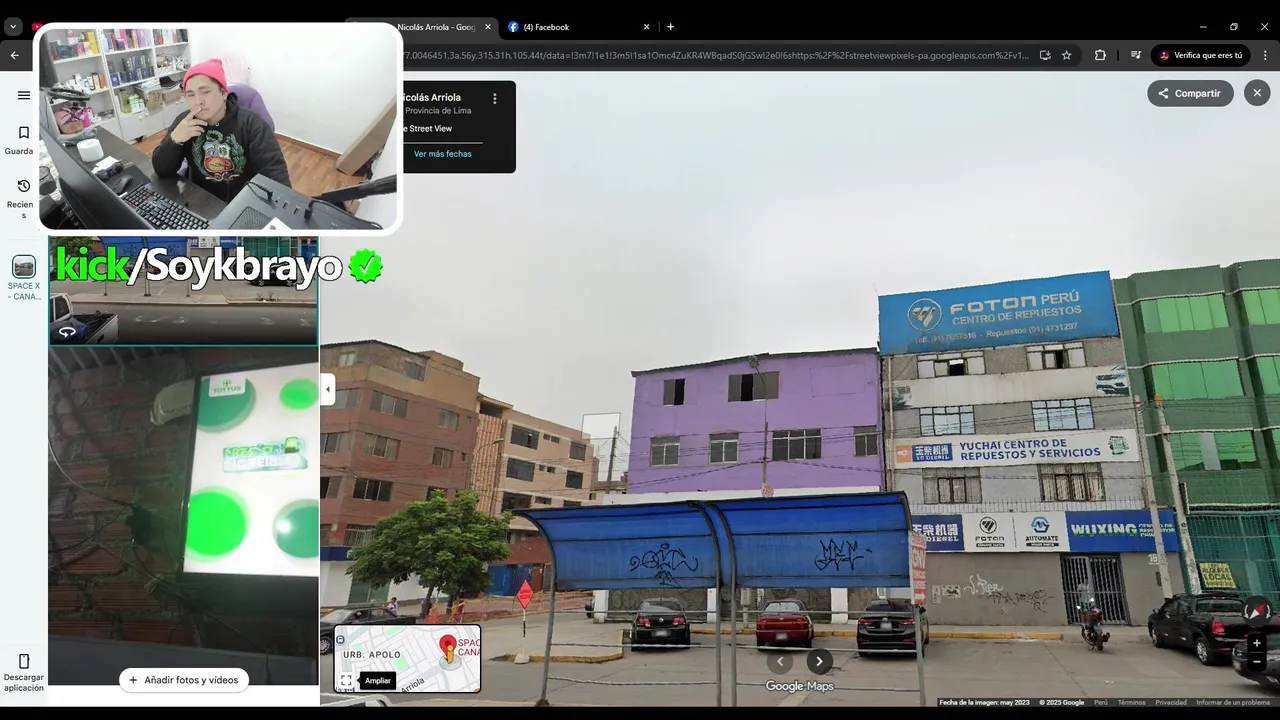Open the Google Maps hamburger menu
Screen dimensions: 1280x720
pyautogui.click(x=24, y=95)
